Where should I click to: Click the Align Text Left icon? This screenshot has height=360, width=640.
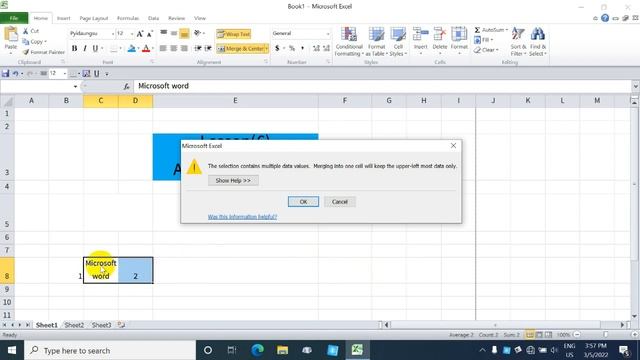click(x=163, y=49)
